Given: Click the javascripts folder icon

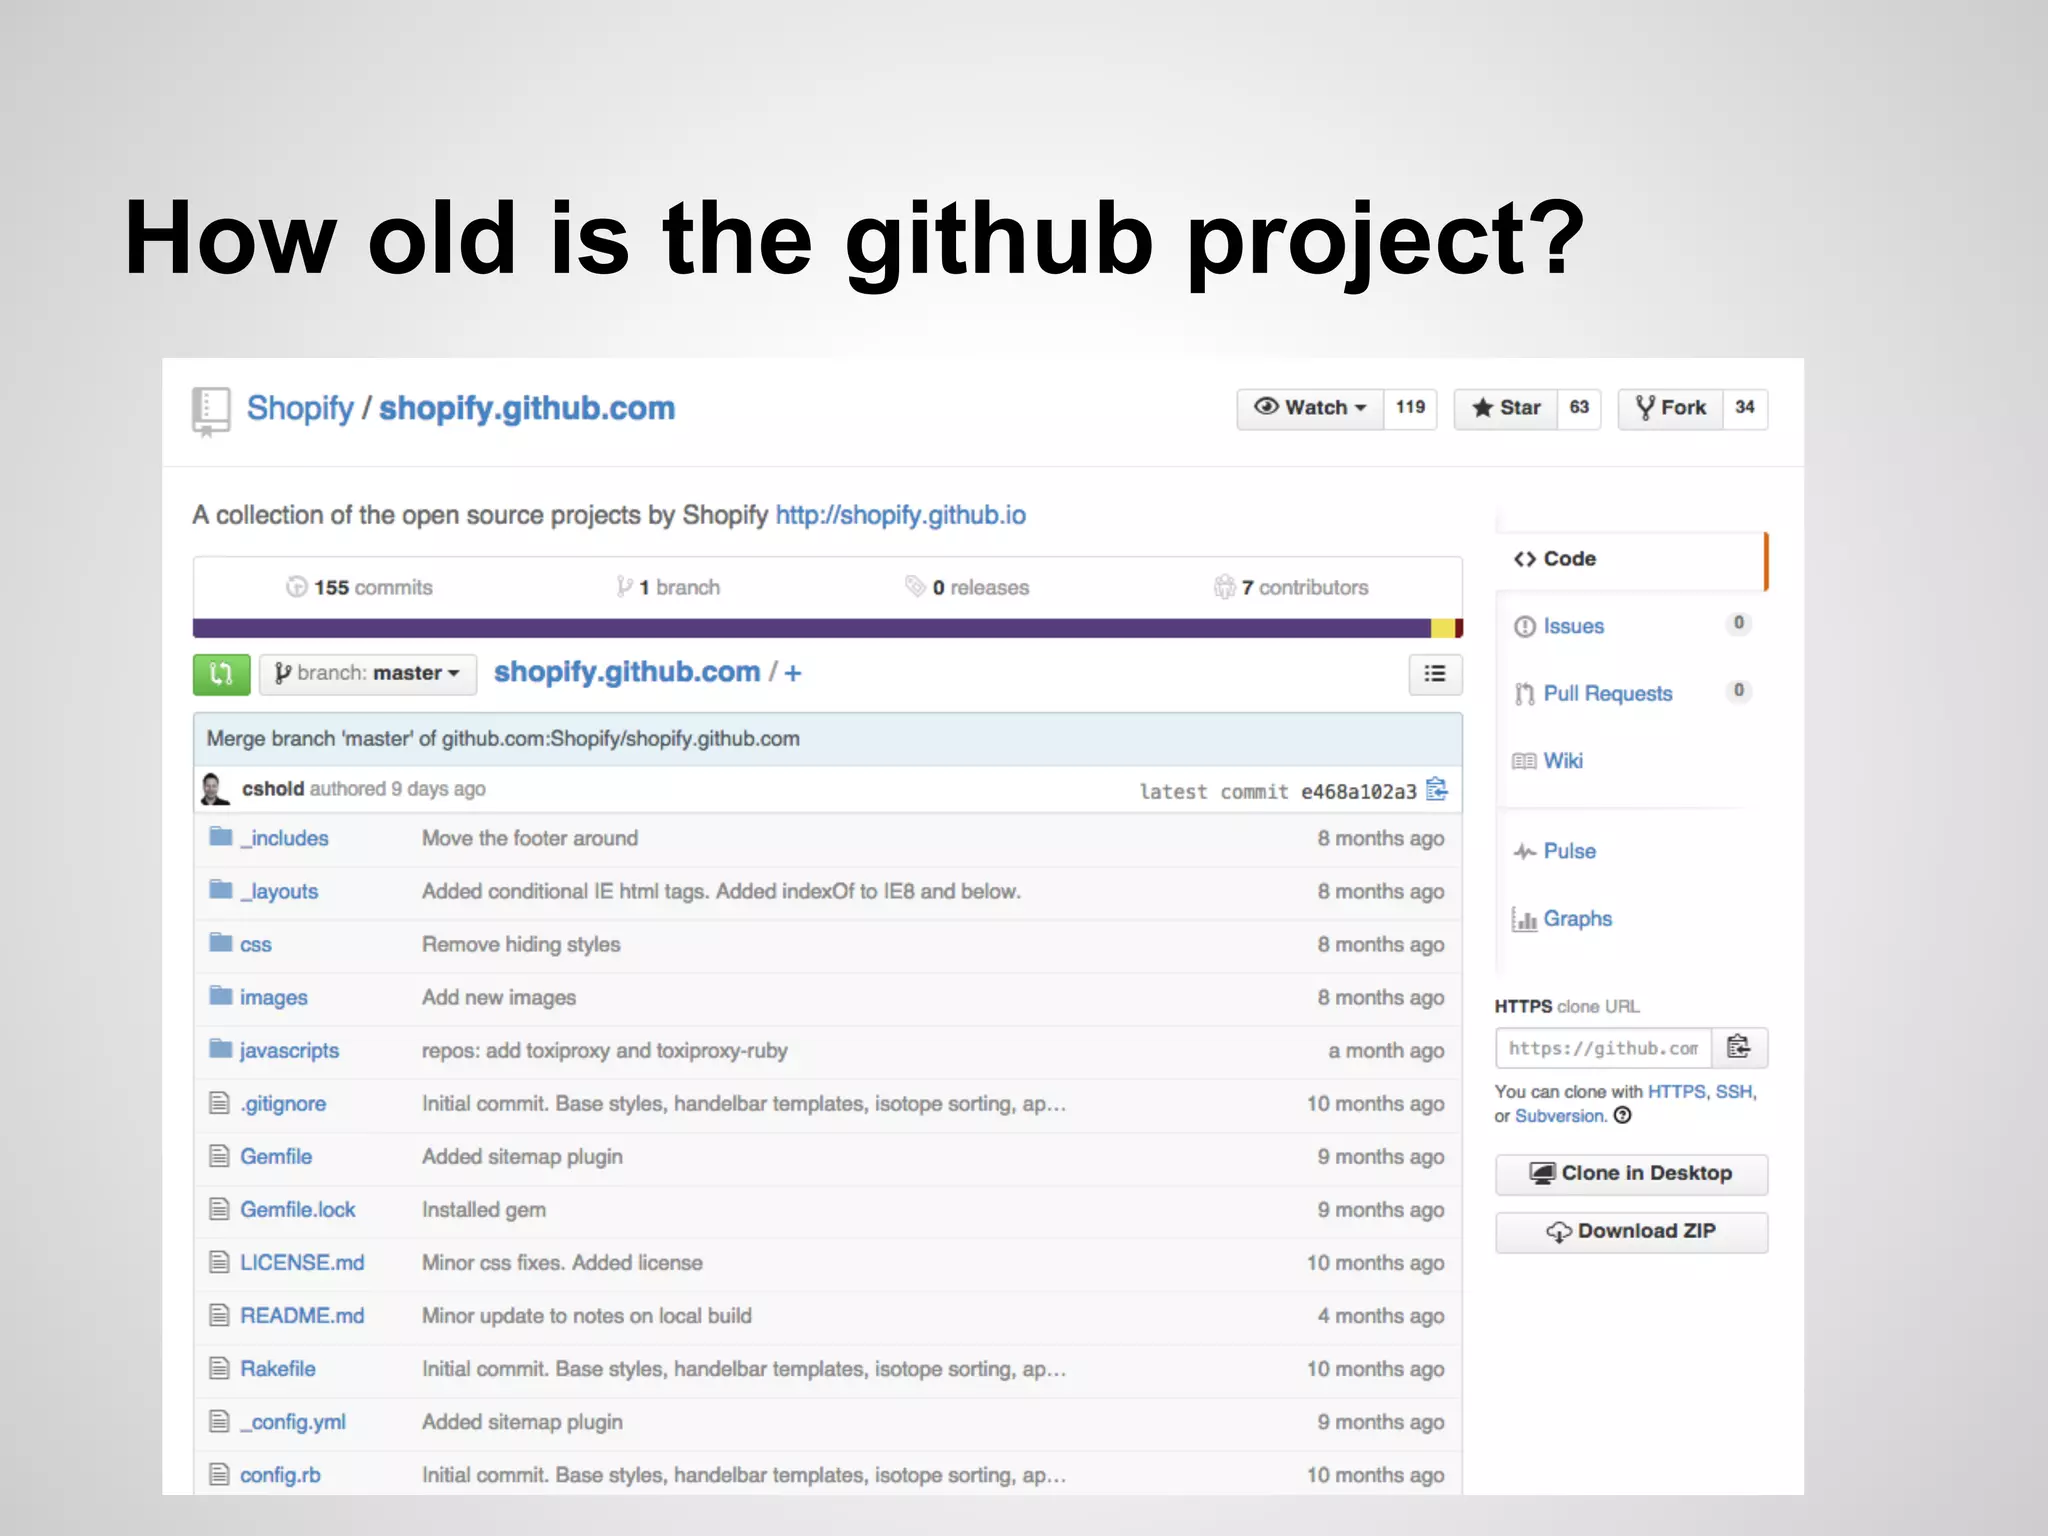Looking at the screenshot, I should (x=221, y=1048).
